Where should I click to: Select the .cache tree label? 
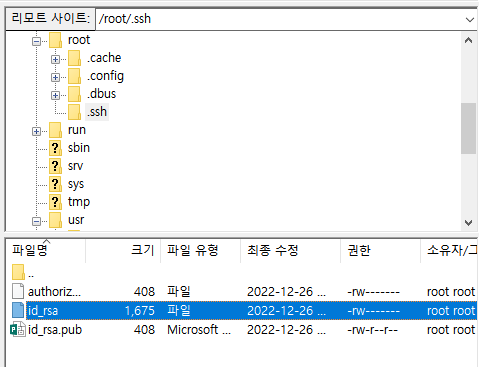[x=104, y=58]
